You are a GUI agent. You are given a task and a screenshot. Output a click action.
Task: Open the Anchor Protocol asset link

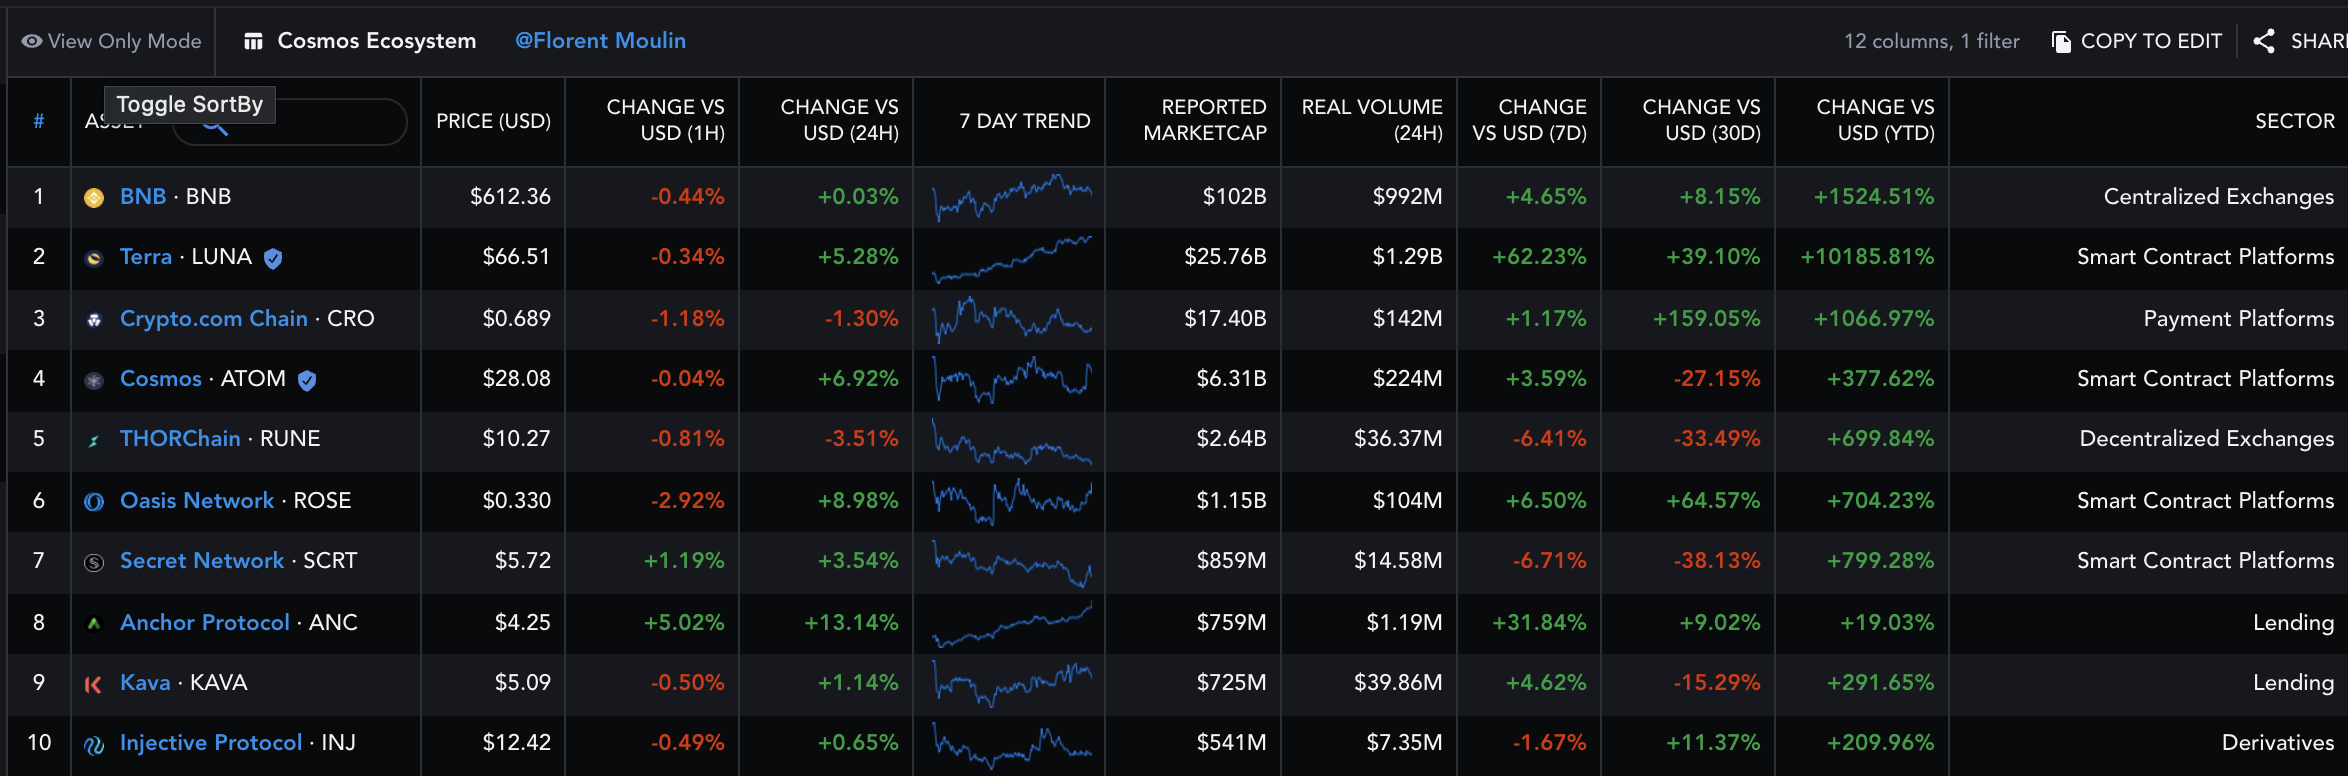205,622
